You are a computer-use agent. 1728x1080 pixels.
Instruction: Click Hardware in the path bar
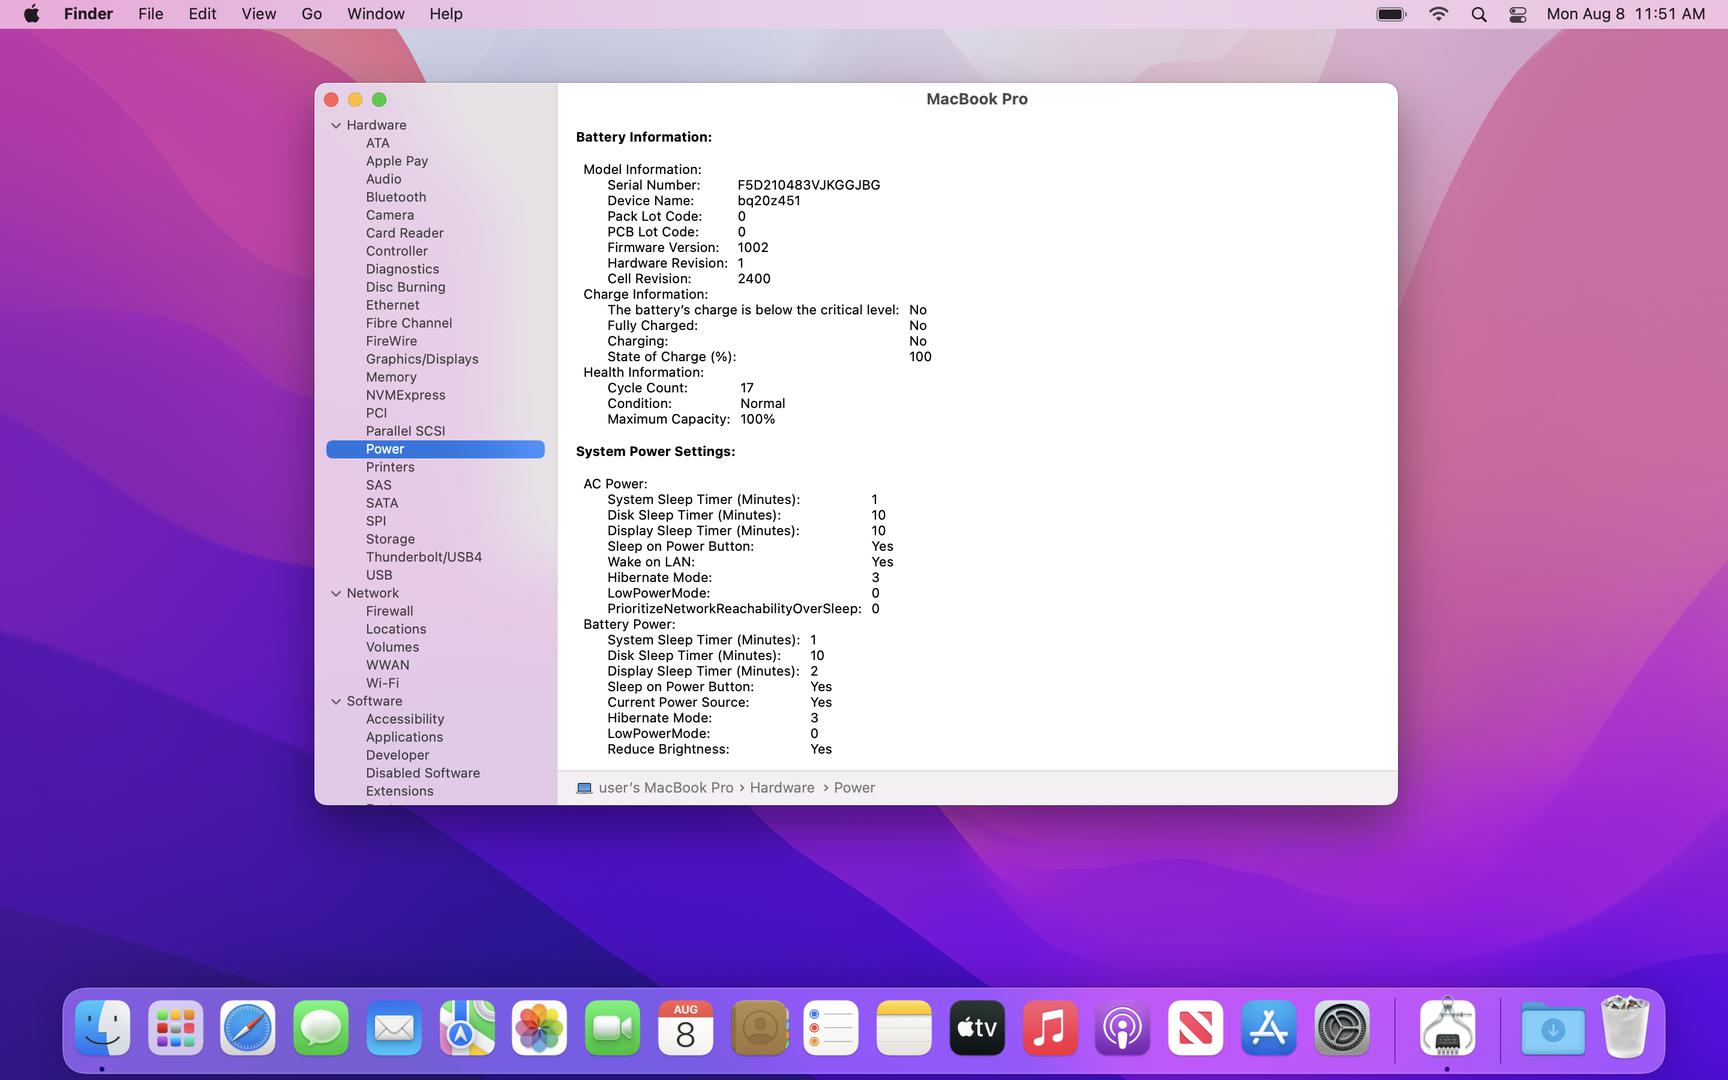782,788
